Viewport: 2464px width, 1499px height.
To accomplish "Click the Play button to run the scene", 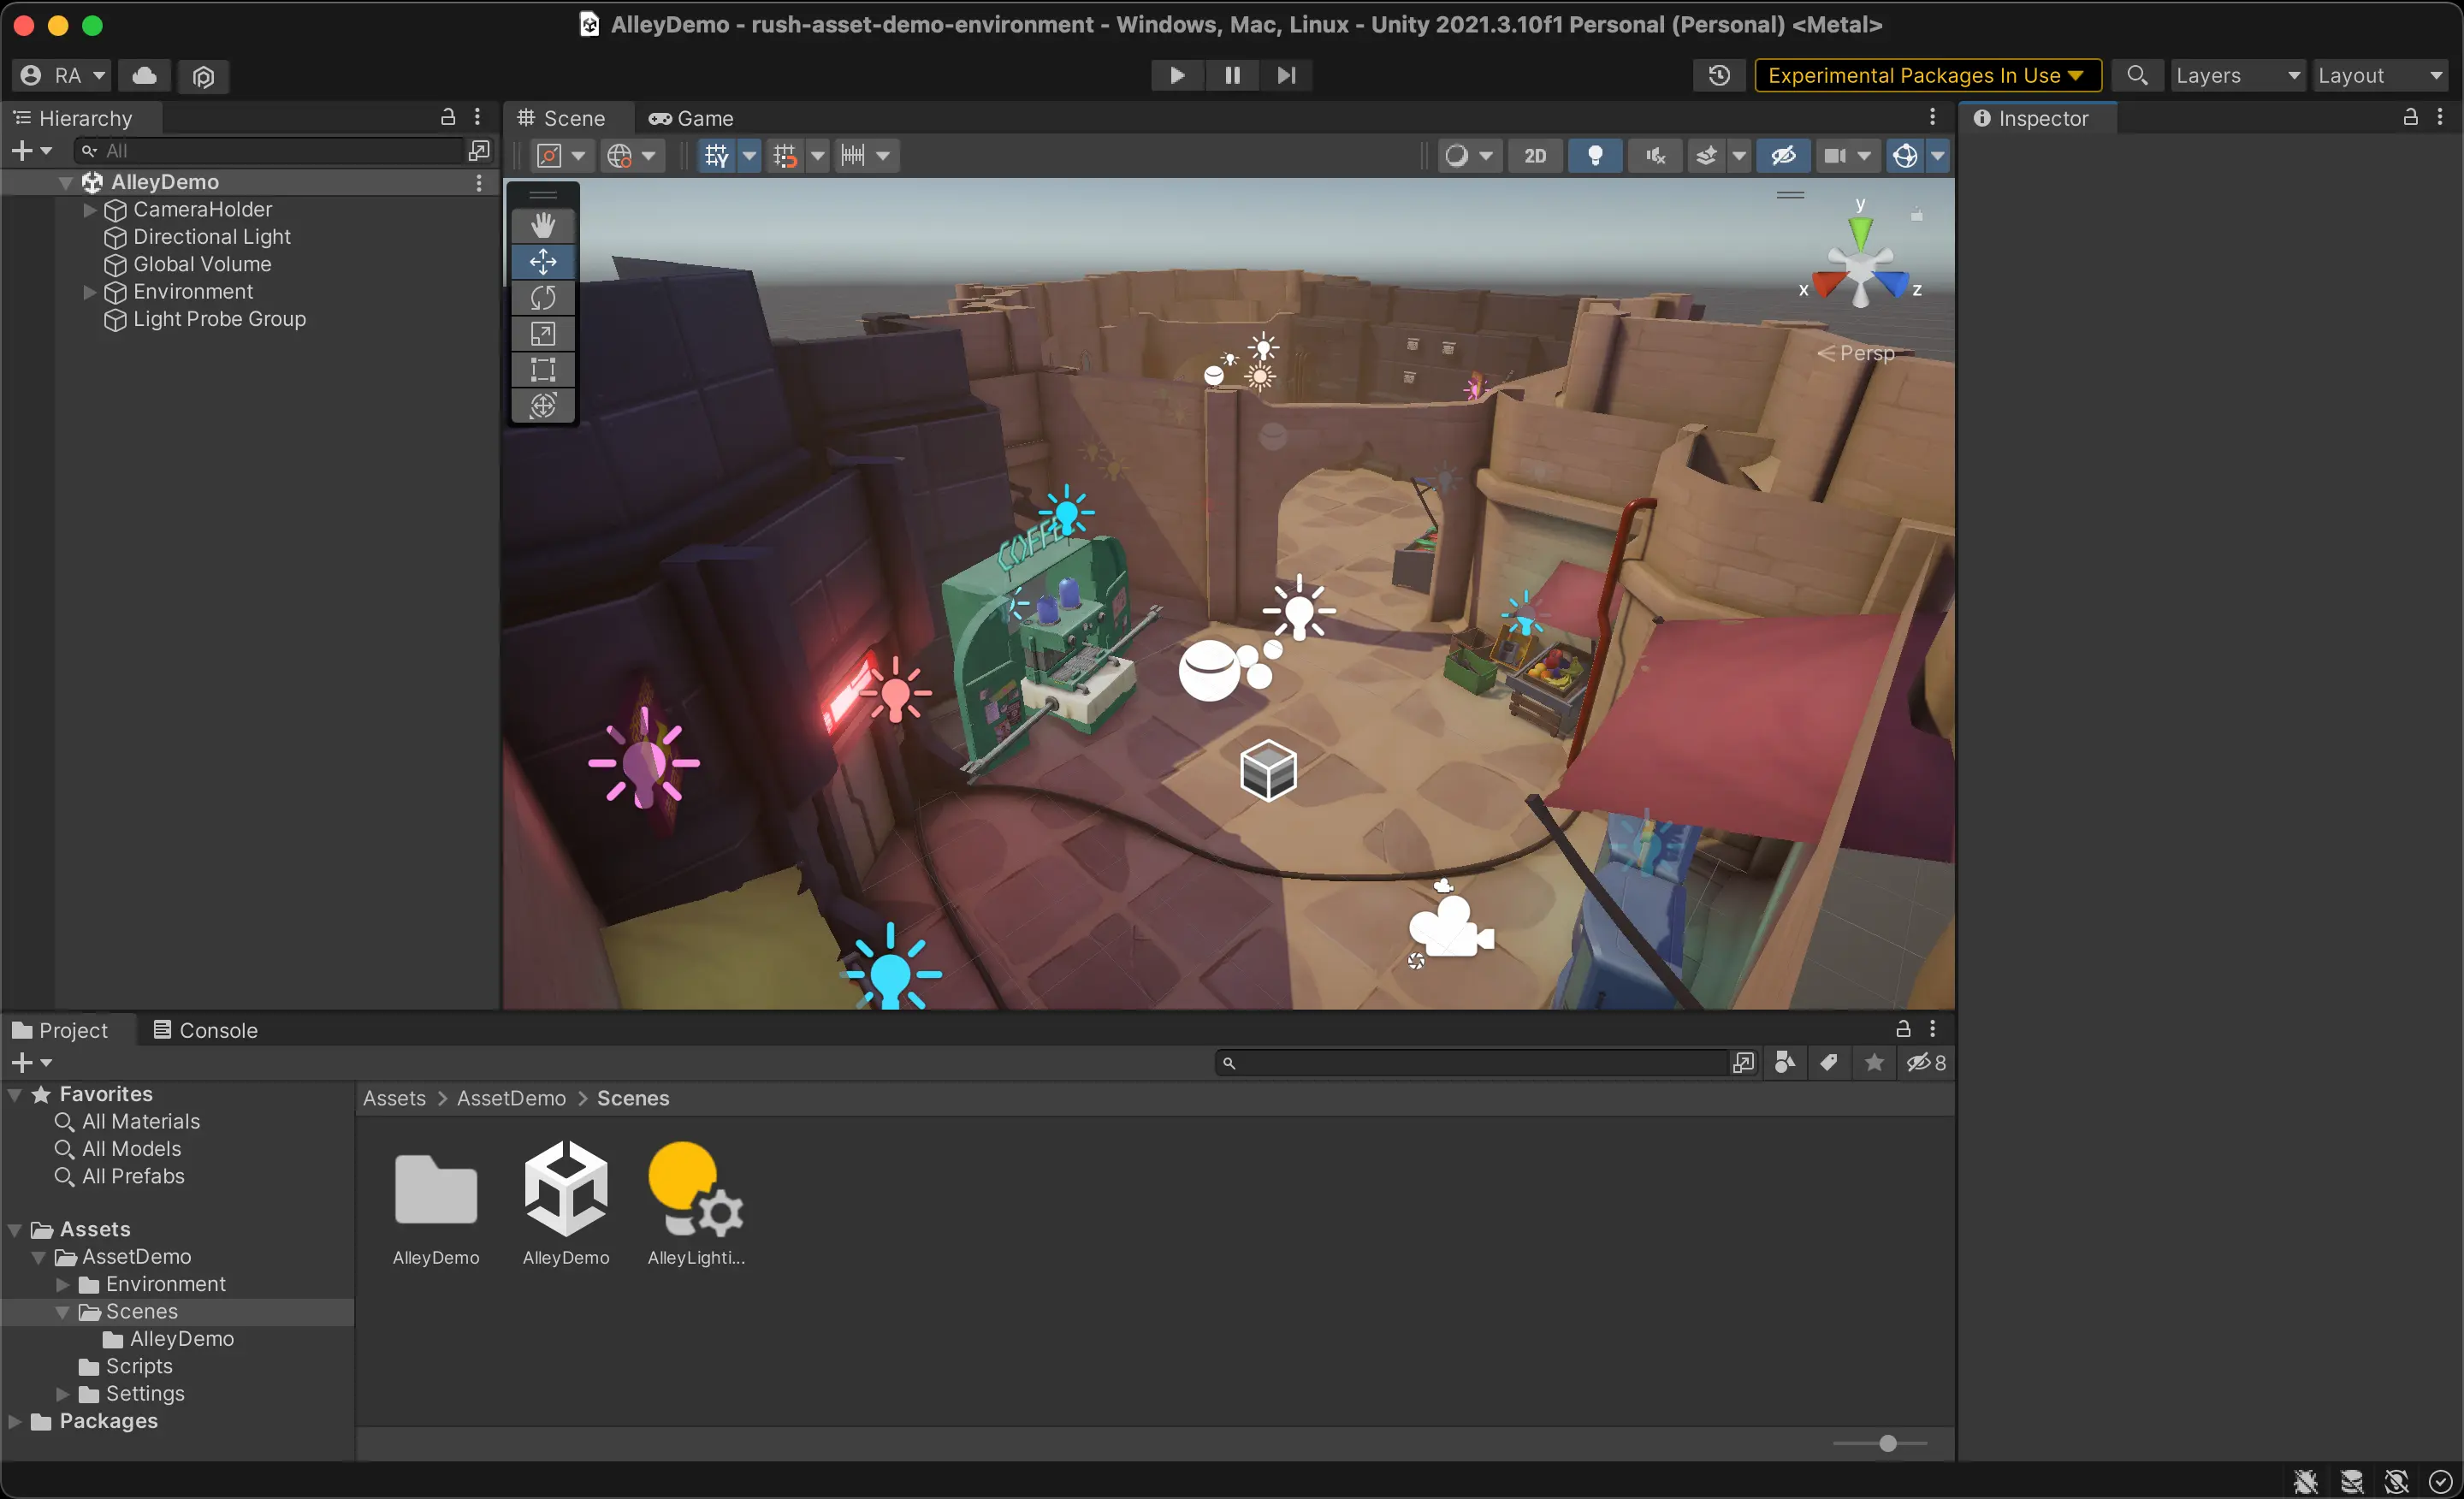I will click(x=1176, y=74).
